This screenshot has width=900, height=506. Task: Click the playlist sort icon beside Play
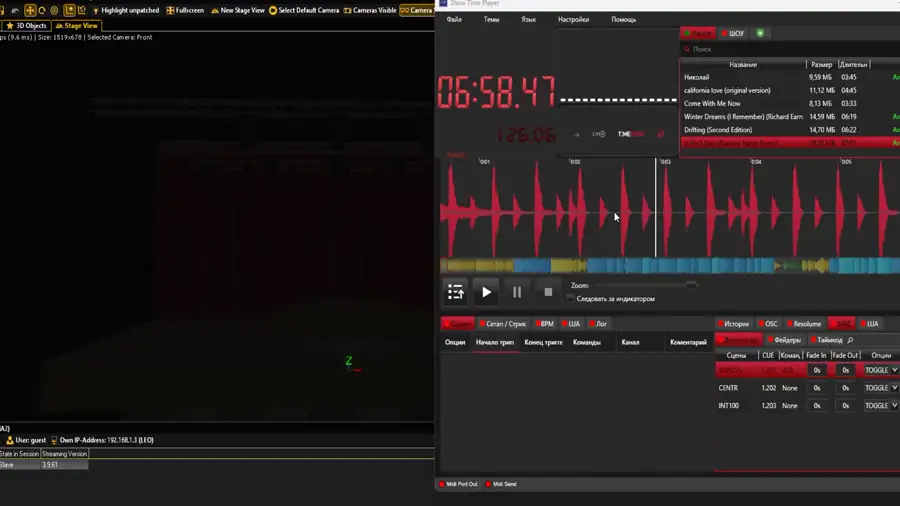[x=455, y=292]
